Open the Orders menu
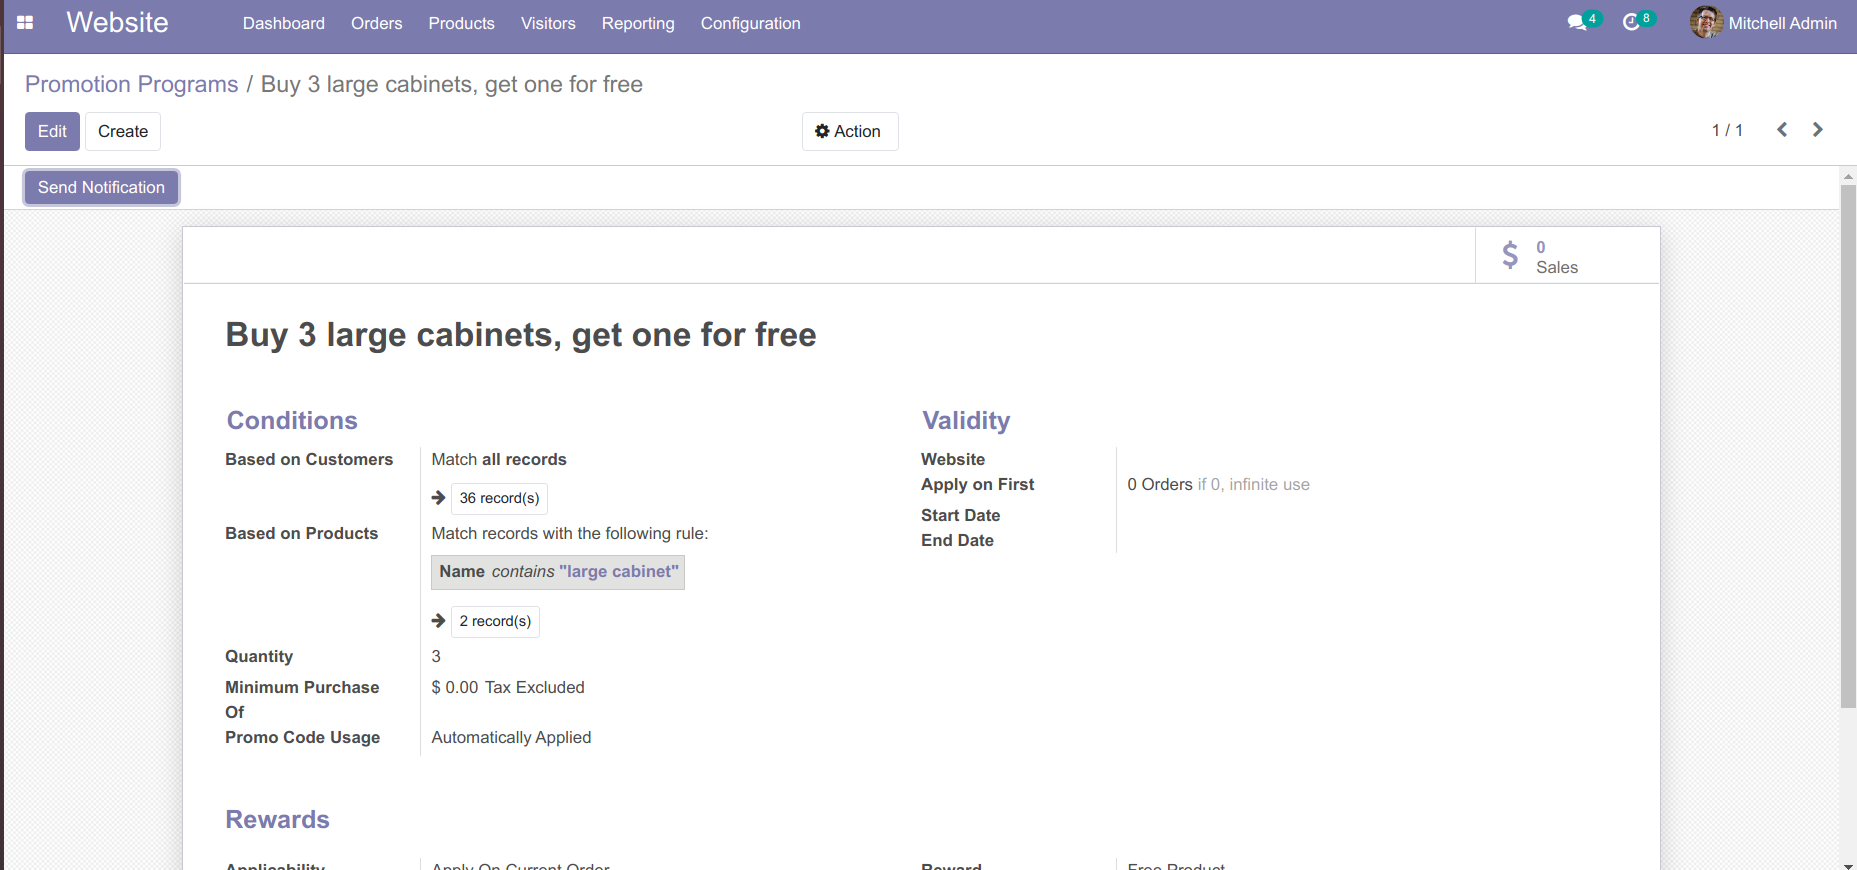The height and width of the screenshot is (870, 1857). pyautogui.click(x=376, y=23)
